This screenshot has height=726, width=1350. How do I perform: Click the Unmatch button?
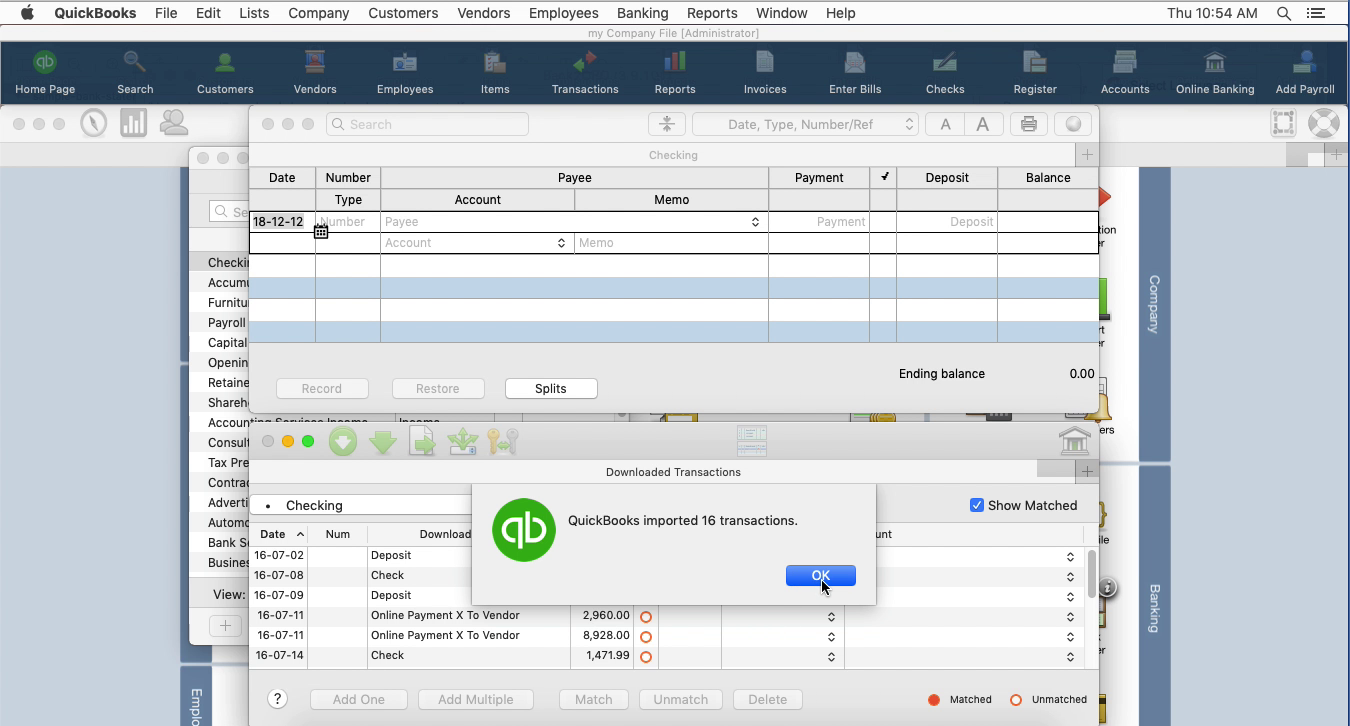[x=681, y=699]
